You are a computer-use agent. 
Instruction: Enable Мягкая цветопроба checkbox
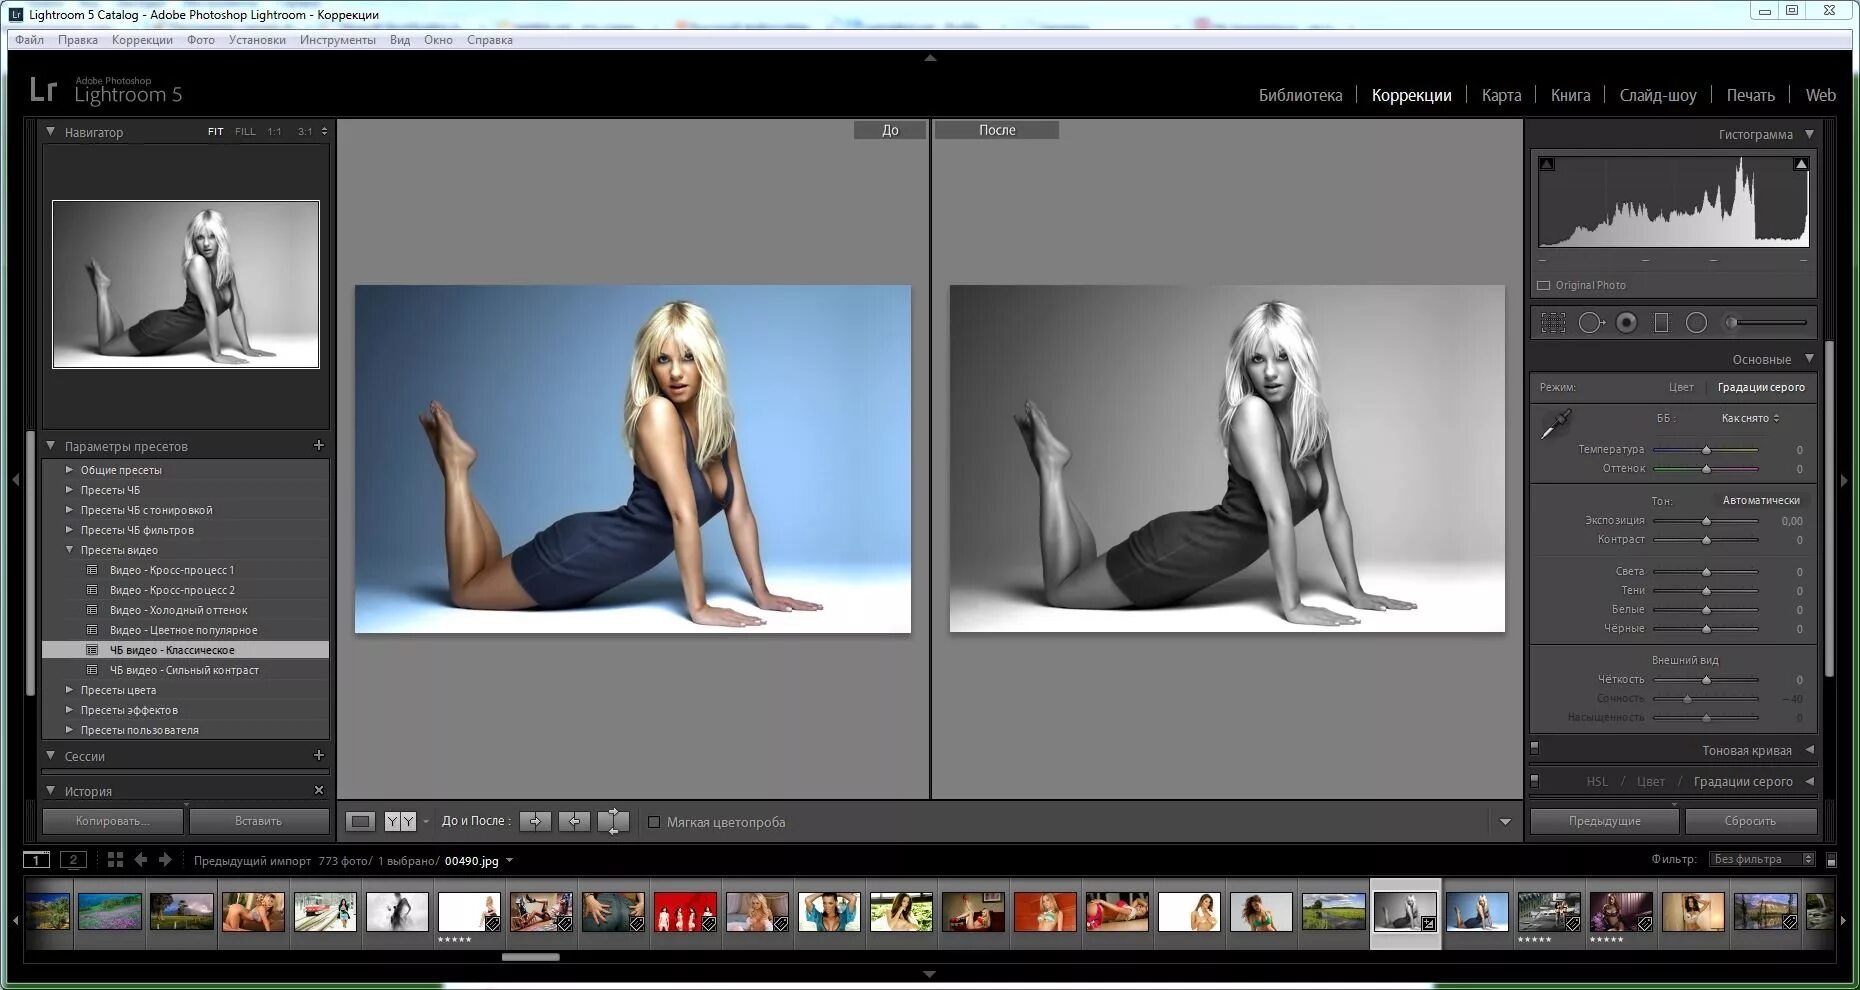tap(654, 822)
